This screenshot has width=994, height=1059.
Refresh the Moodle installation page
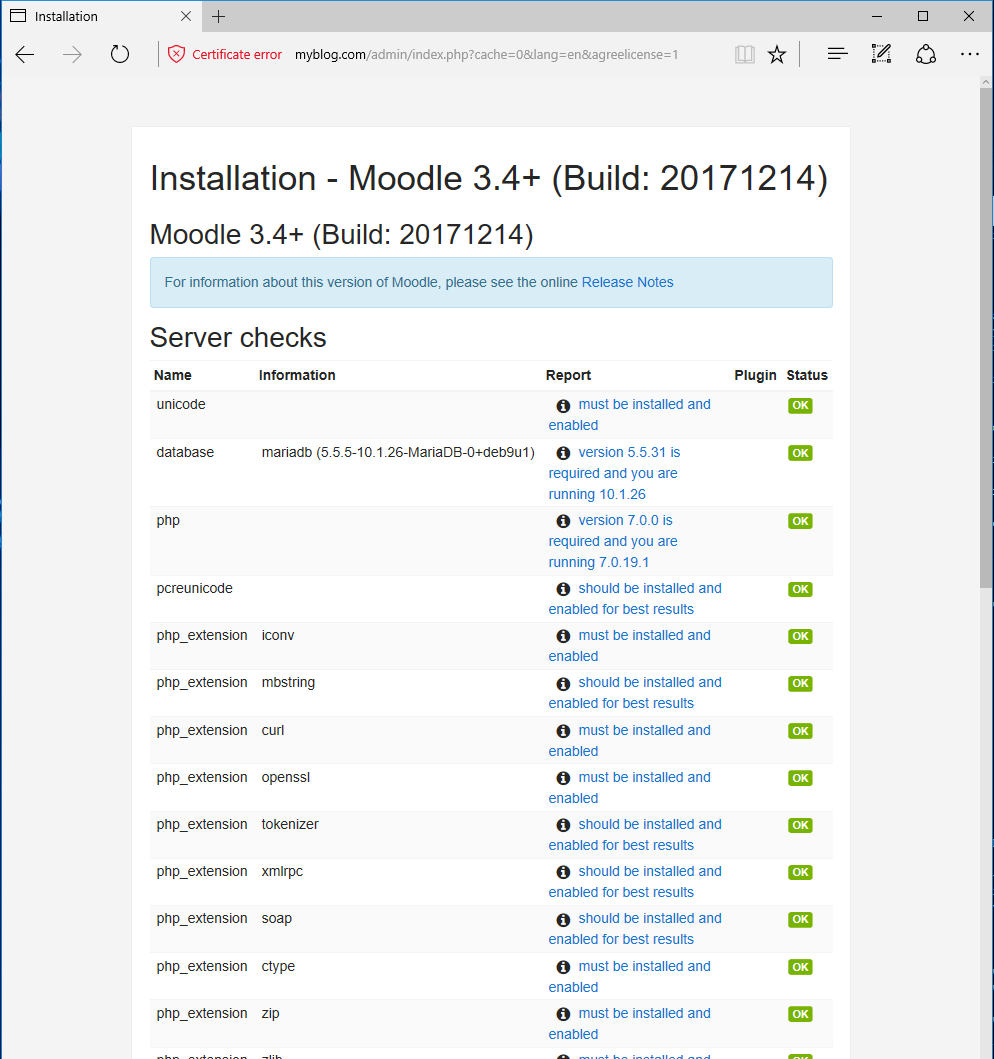pyautogui.click(x=120, y=54)
